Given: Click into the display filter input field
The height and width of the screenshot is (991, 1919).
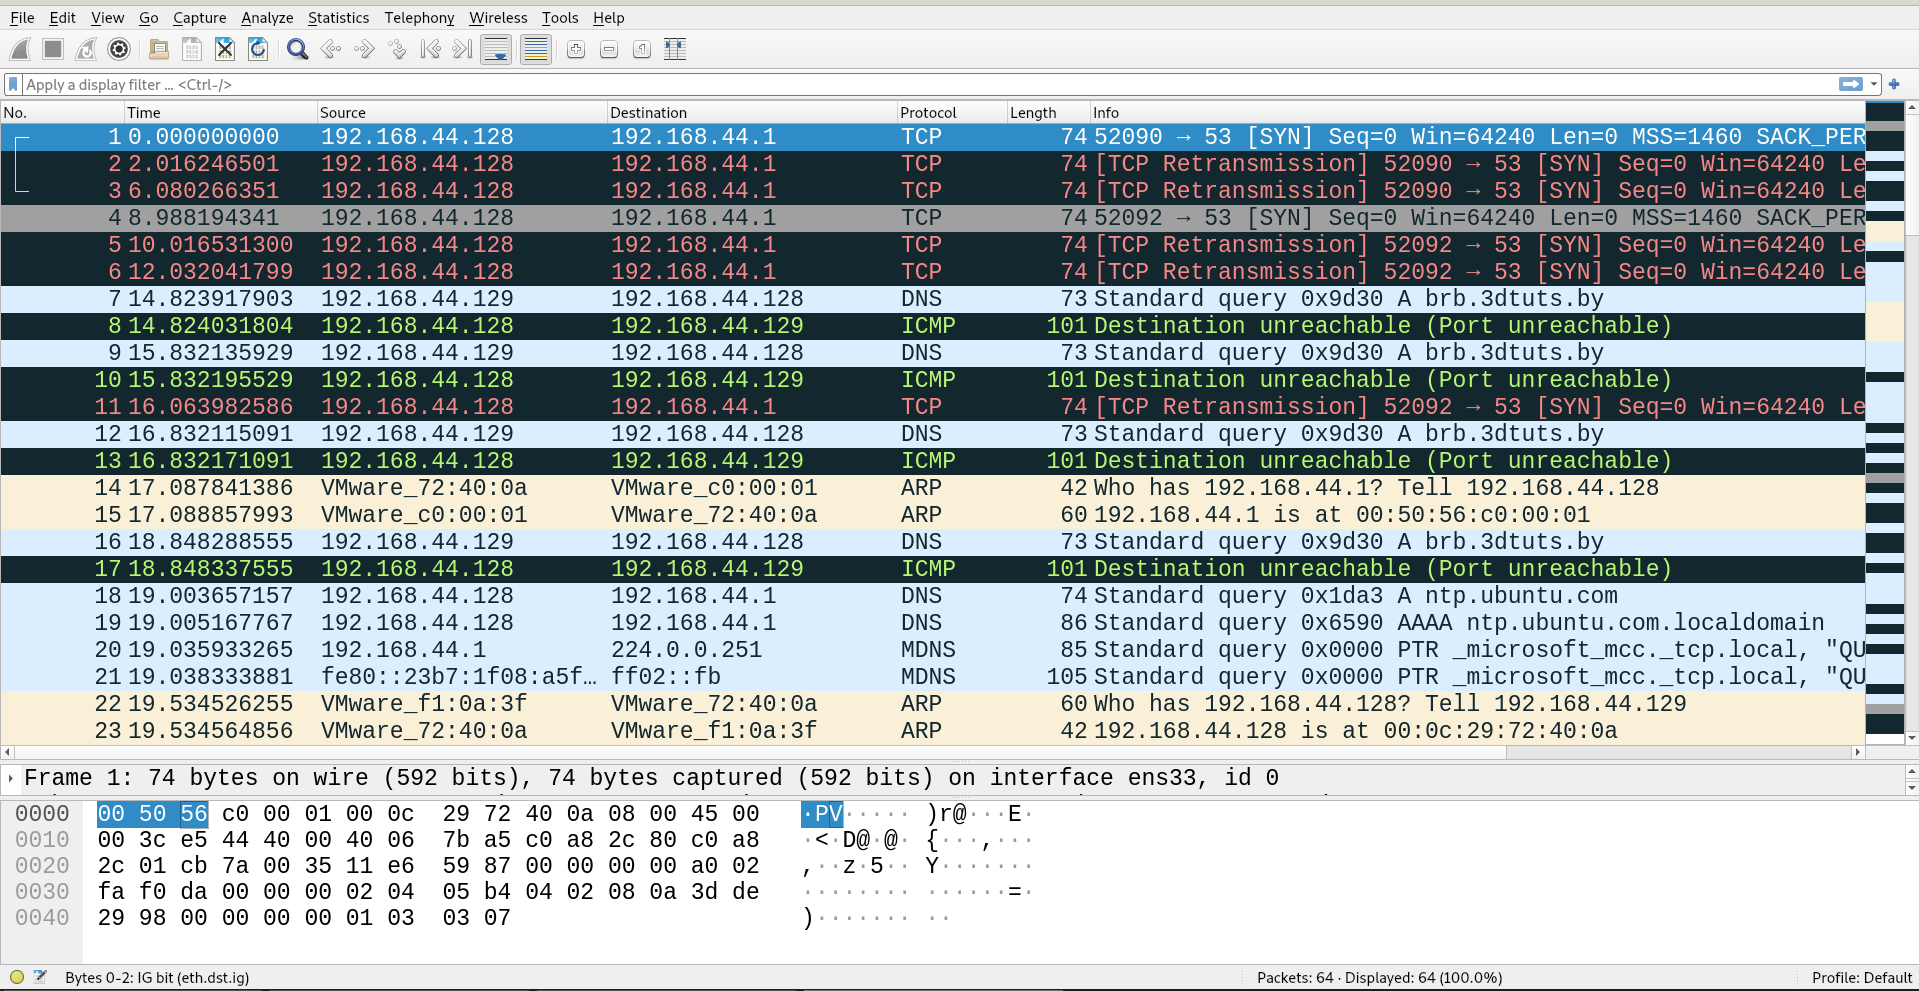Looking at the screenshot, I should 900,85.
